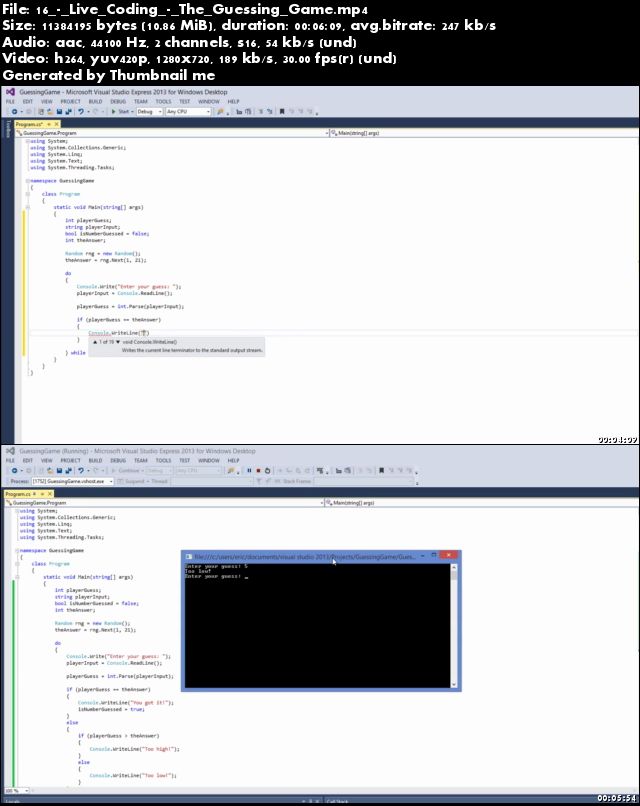Click Undo in the non-running Visual Studio toolbar
Image resolution: width=640 pixels, height=806 pixels.
click(x=81, y=112)
